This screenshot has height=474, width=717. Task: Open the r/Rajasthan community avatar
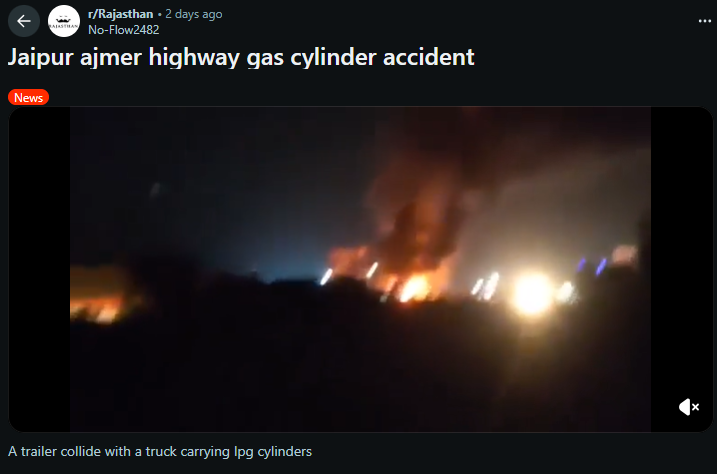pos(64,21)
